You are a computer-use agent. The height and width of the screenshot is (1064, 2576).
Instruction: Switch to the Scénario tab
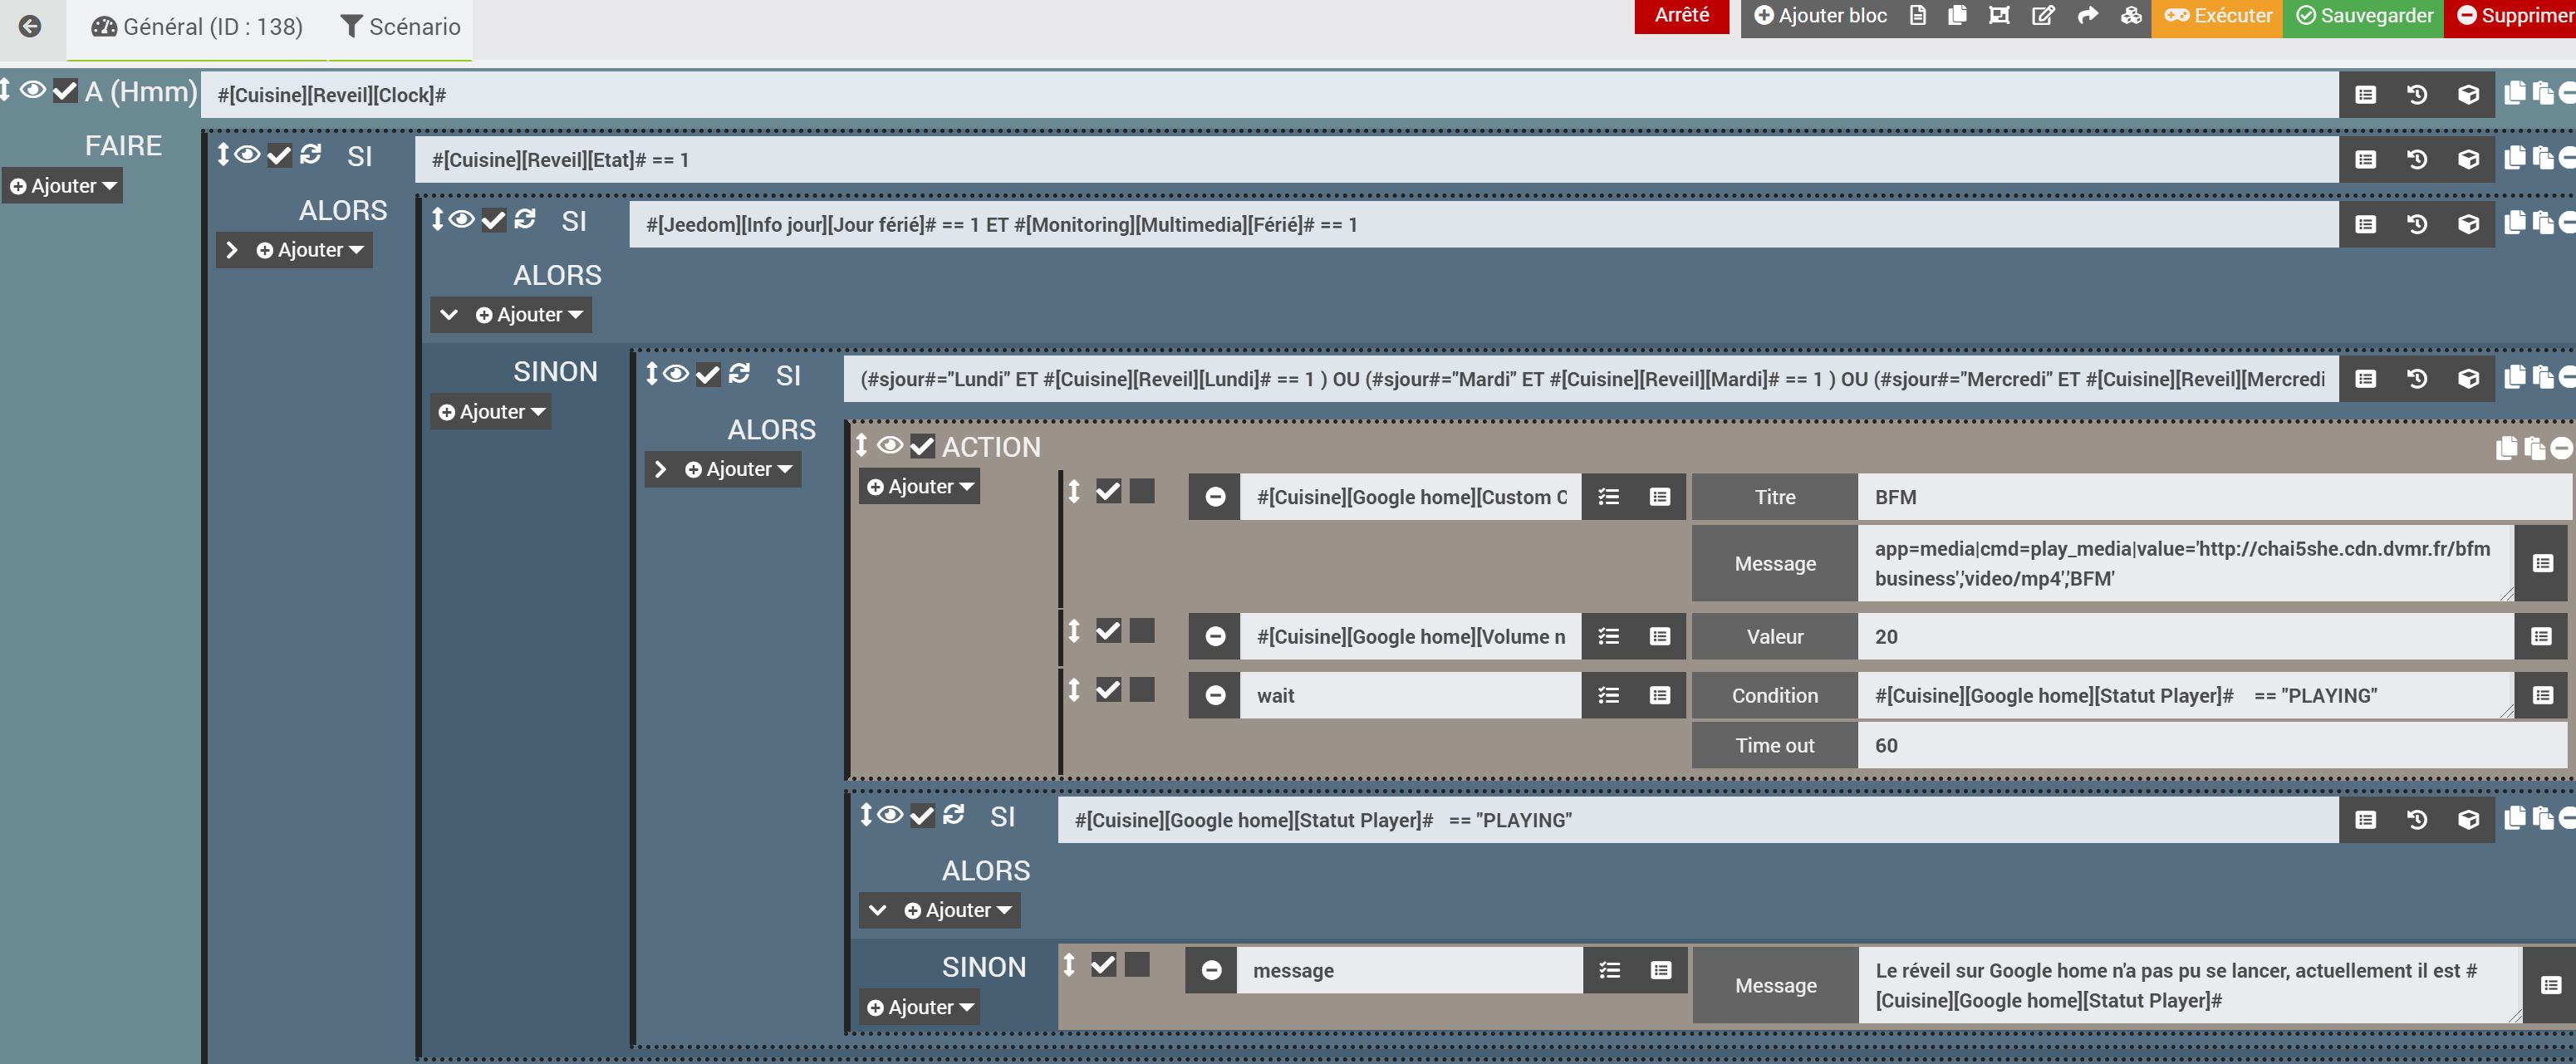(401, 27)
